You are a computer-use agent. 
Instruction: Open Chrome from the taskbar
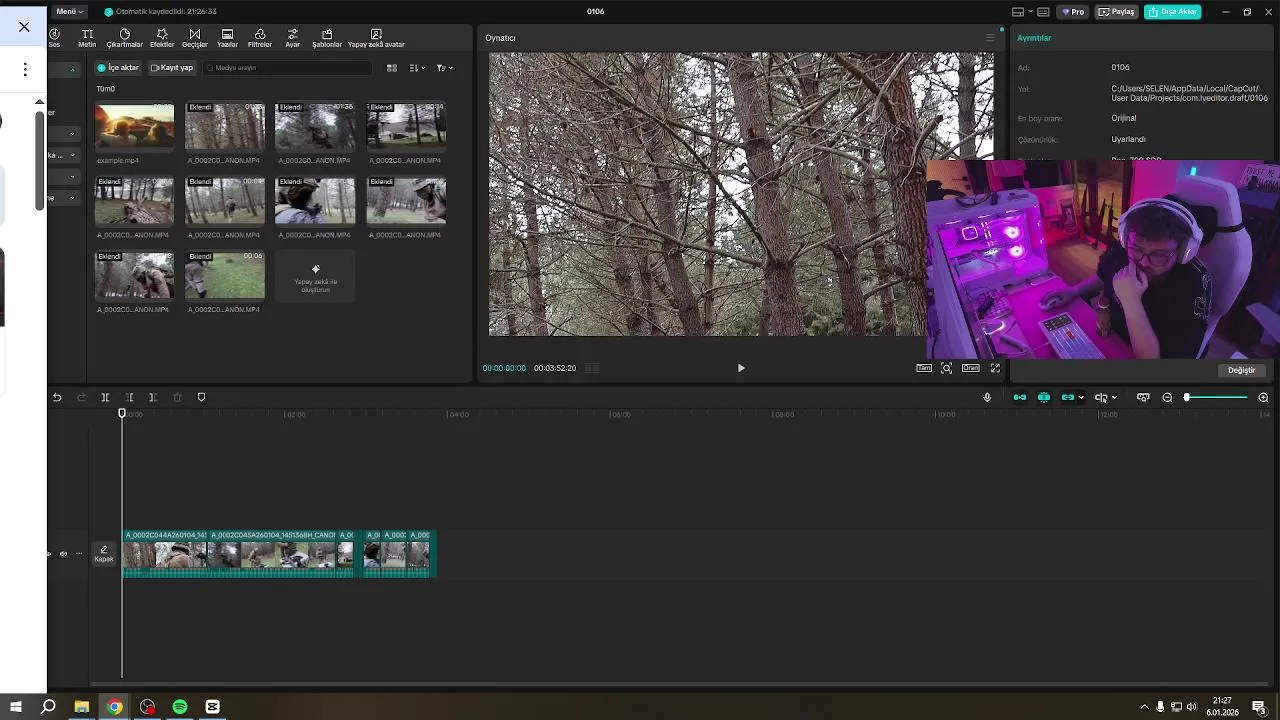tap(115, 707)
